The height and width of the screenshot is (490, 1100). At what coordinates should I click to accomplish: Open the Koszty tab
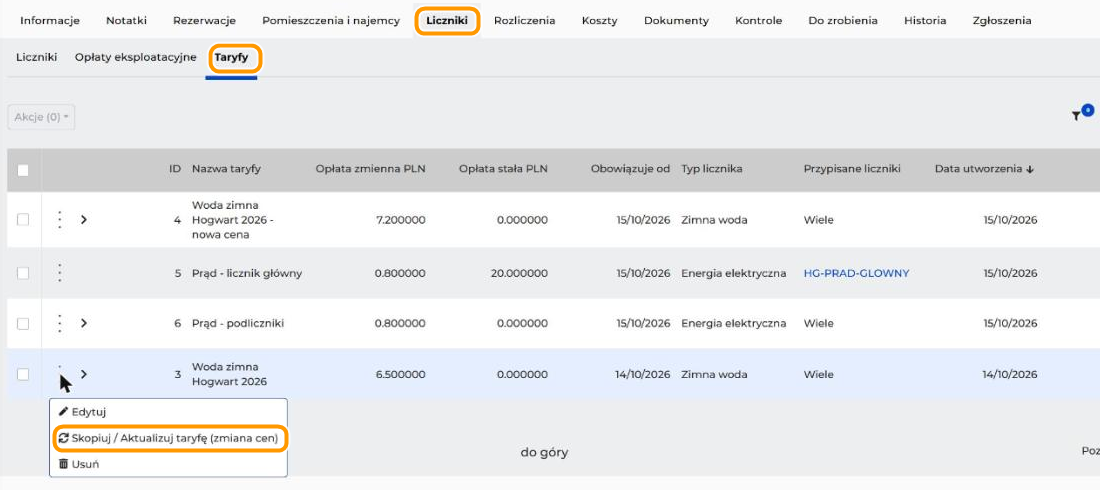[599, 20]
